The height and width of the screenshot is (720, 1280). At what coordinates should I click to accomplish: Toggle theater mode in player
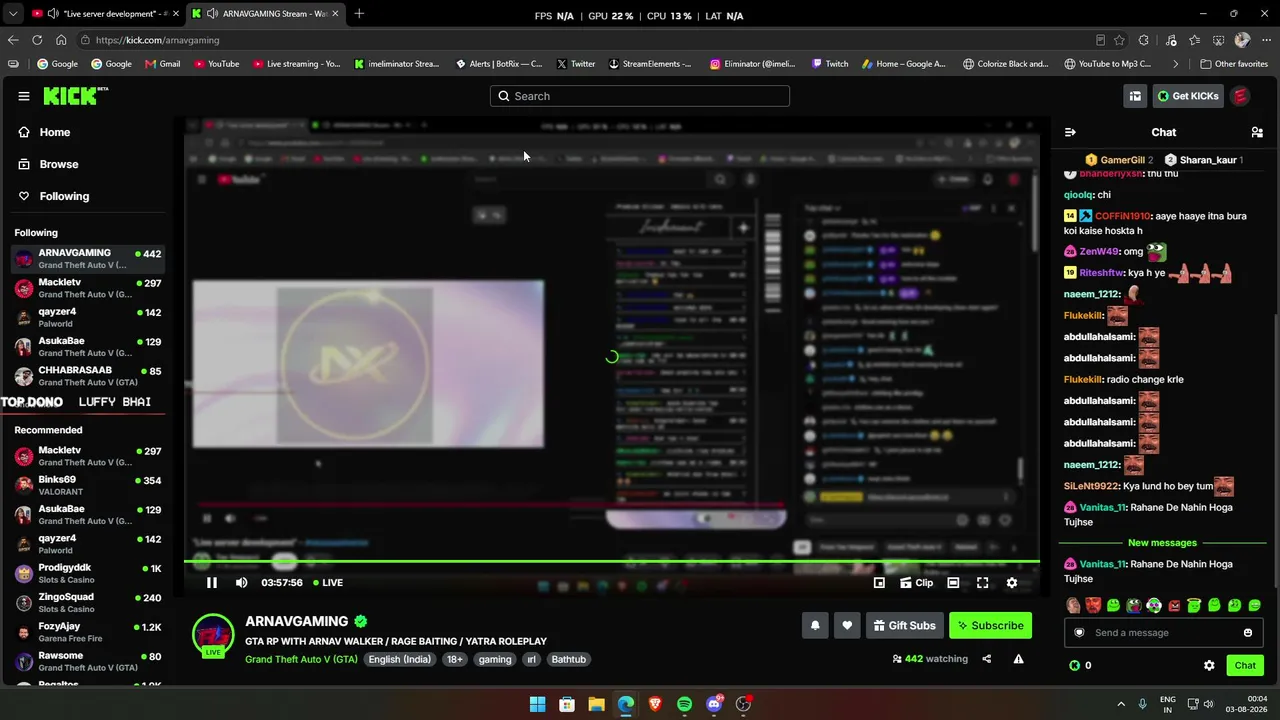(953, 583)
